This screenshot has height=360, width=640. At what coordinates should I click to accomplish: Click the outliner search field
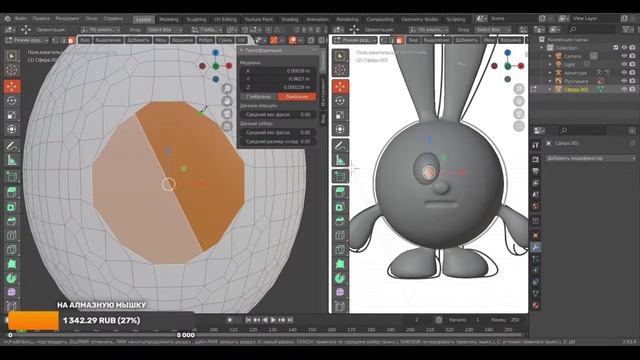coord(593,29)
